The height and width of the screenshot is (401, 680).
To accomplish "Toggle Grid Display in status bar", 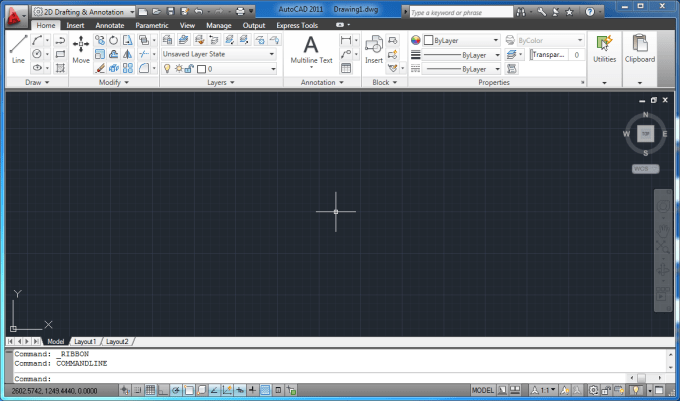I will [150, 390].
